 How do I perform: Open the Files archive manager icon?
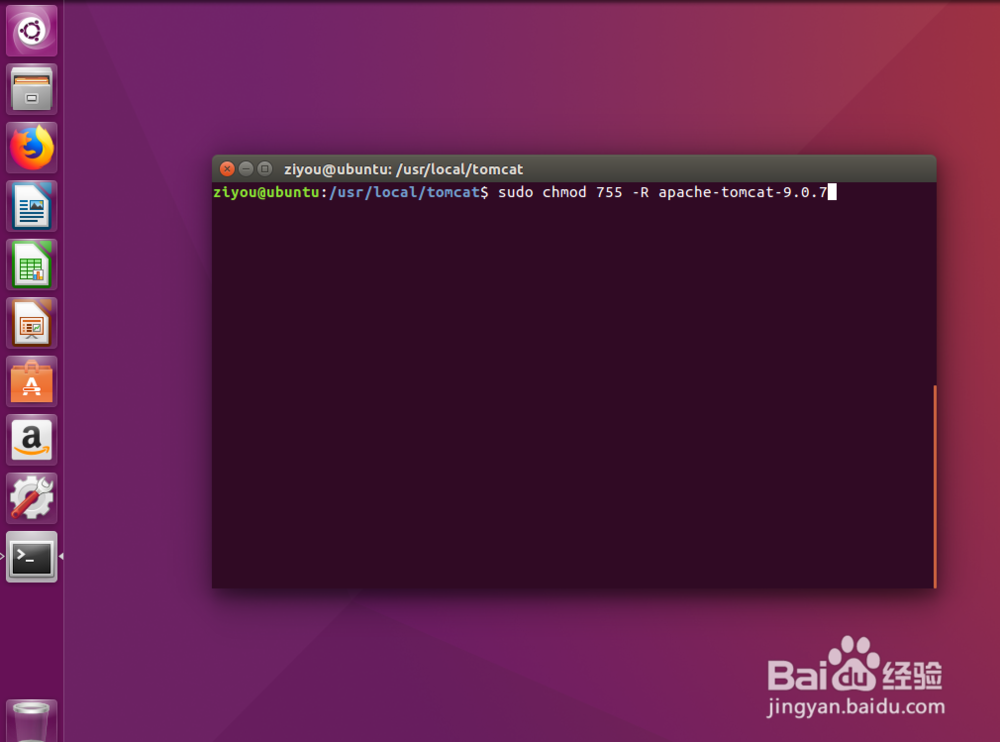(31, 88)
